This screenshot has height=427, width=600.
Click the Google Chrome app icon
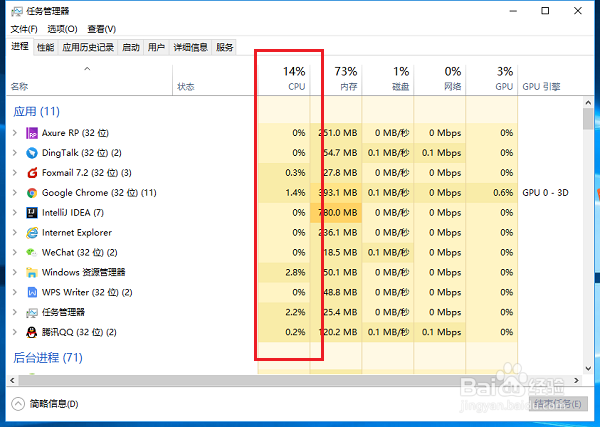[x=32, y=193]
